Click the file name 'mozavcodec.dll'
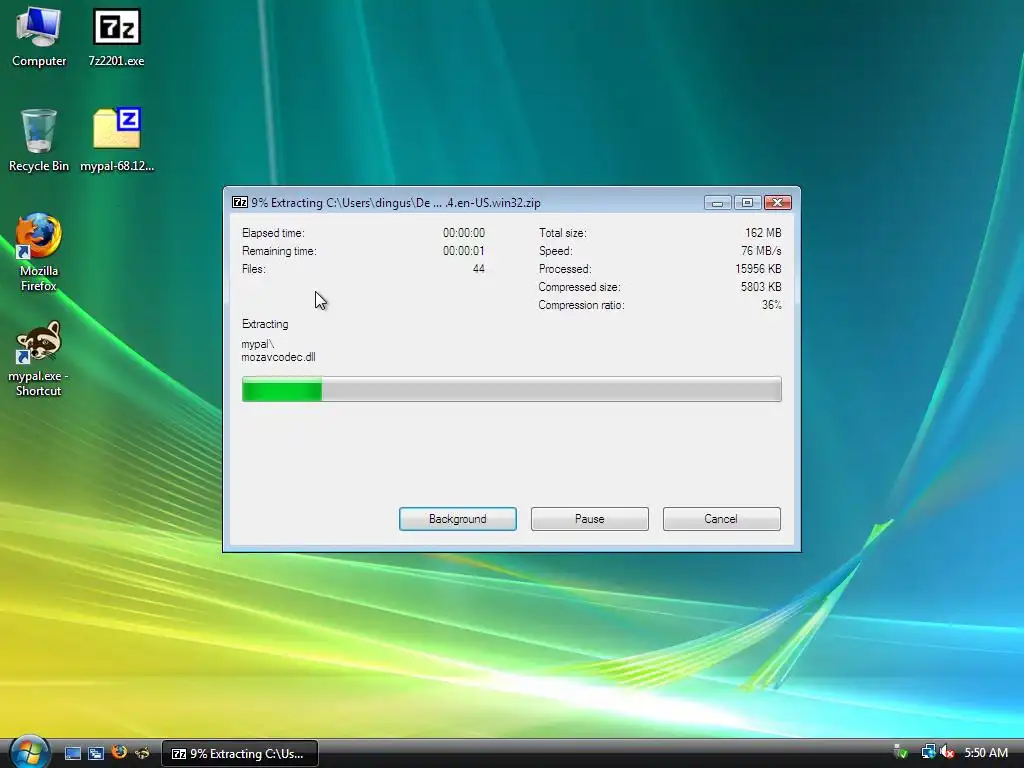Screen dimensions: 1024x768 pyautogui.click(x=278, y=357)
